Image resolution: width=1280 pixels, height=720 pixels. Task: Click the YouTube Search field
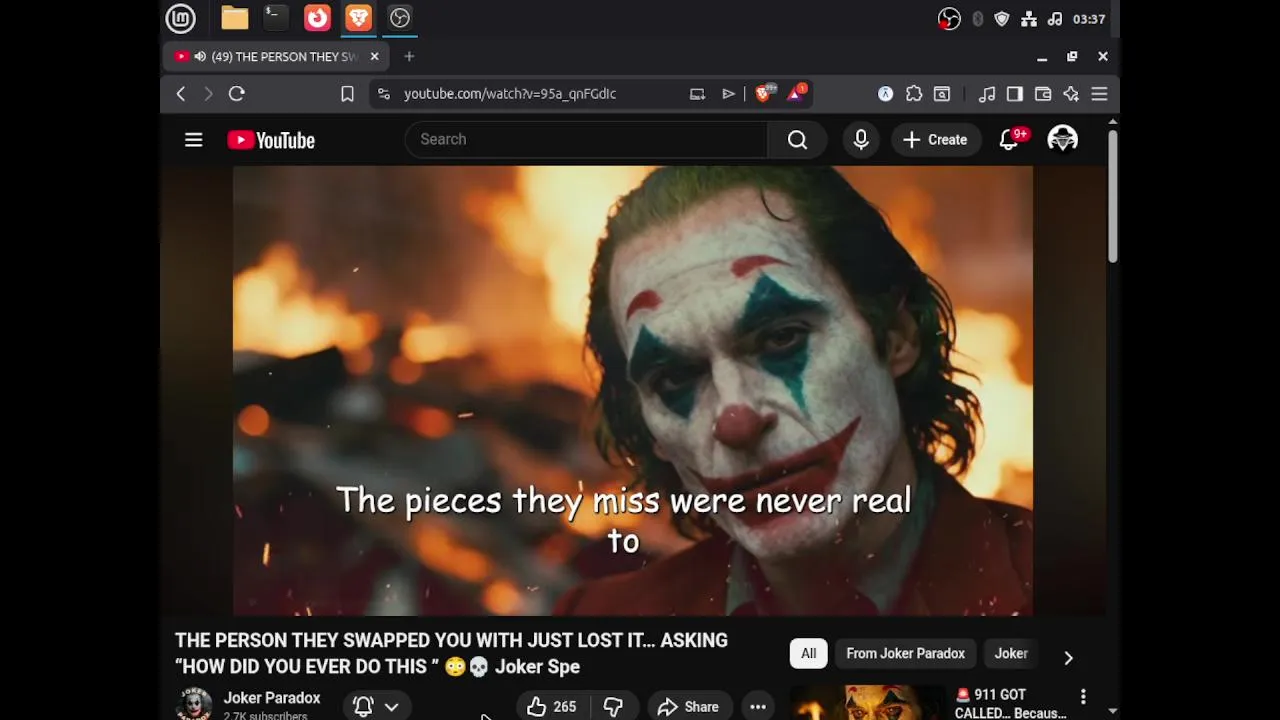[x=586, y=140]
